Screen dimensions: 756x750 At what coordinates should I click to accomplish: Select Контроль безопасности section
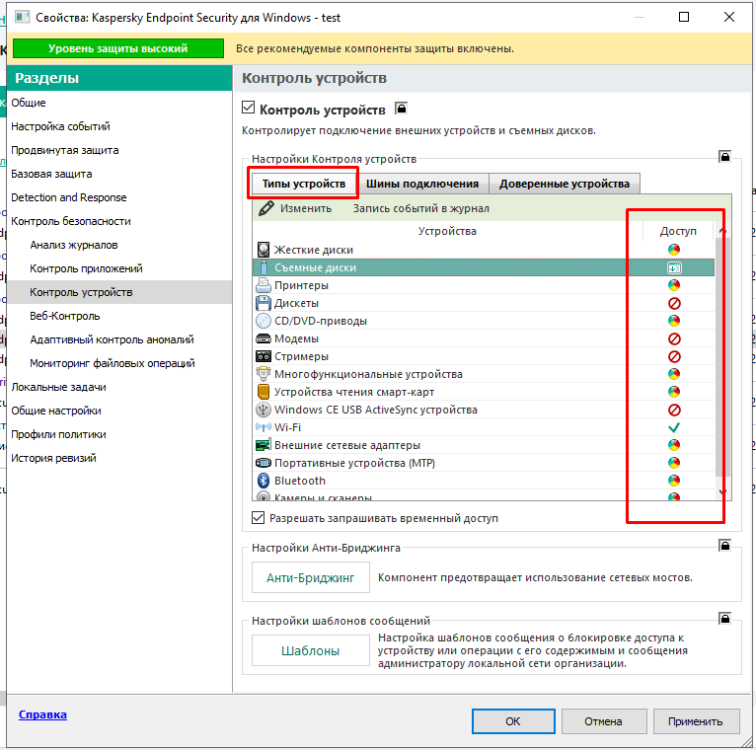coord(71,221)
